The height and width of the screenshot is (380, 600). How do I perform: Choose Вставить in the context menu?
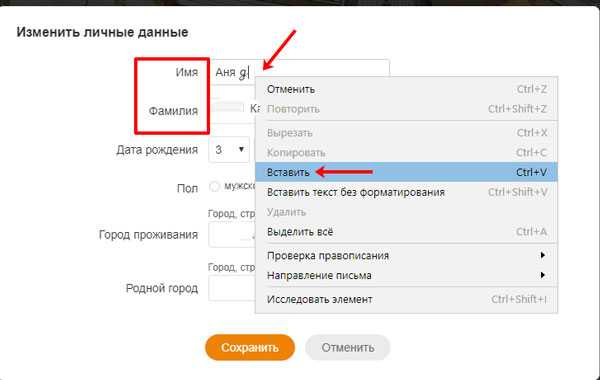[x=406, y=172]
